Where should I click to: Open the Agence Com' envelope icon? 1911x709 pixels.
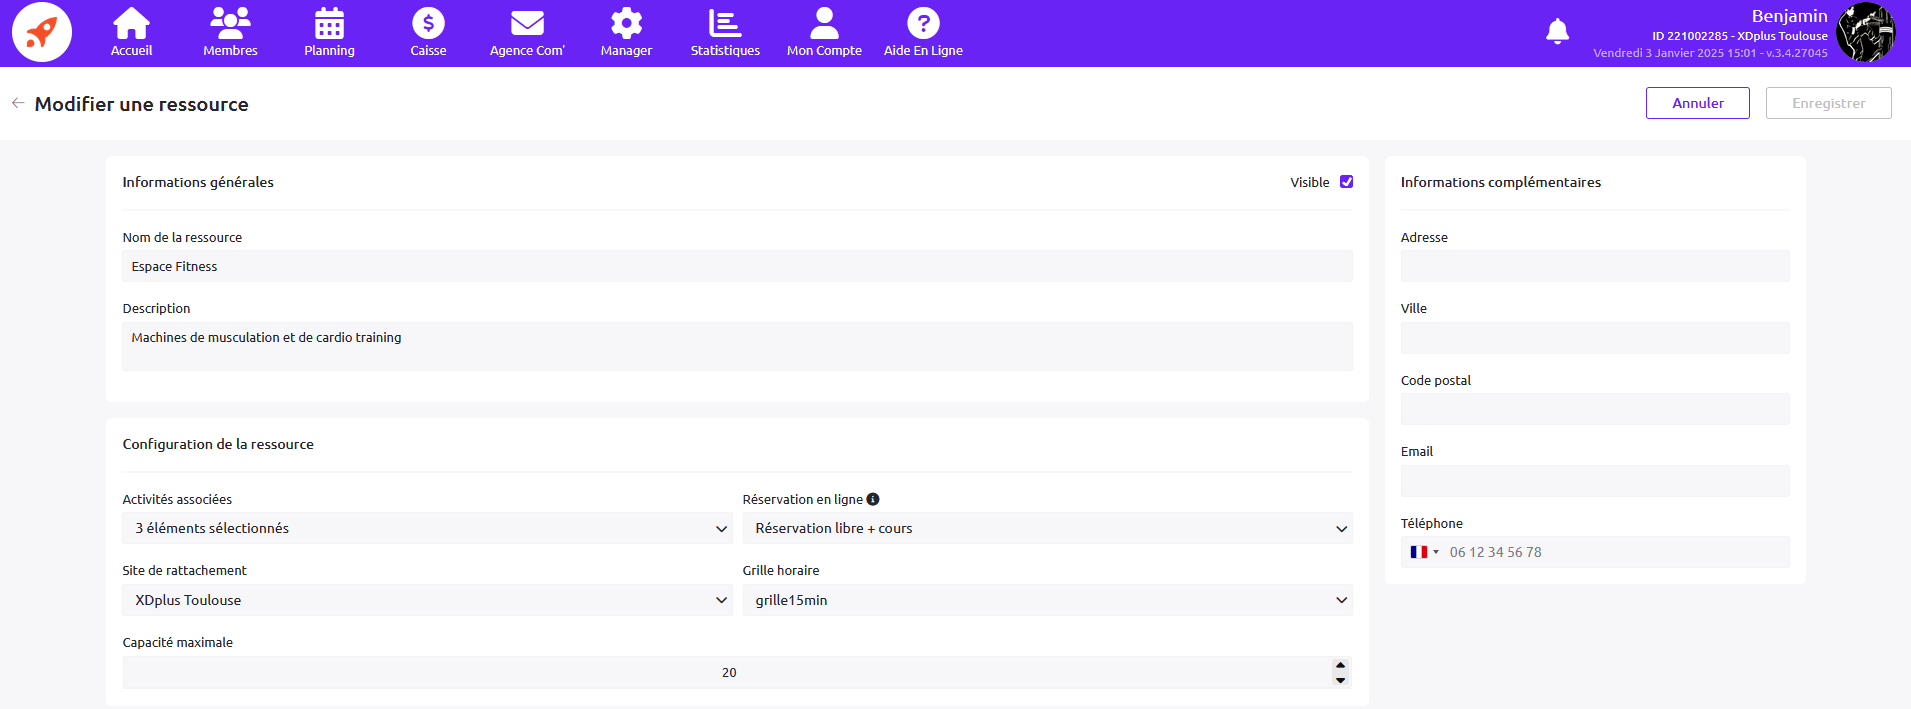coord(527,24)
